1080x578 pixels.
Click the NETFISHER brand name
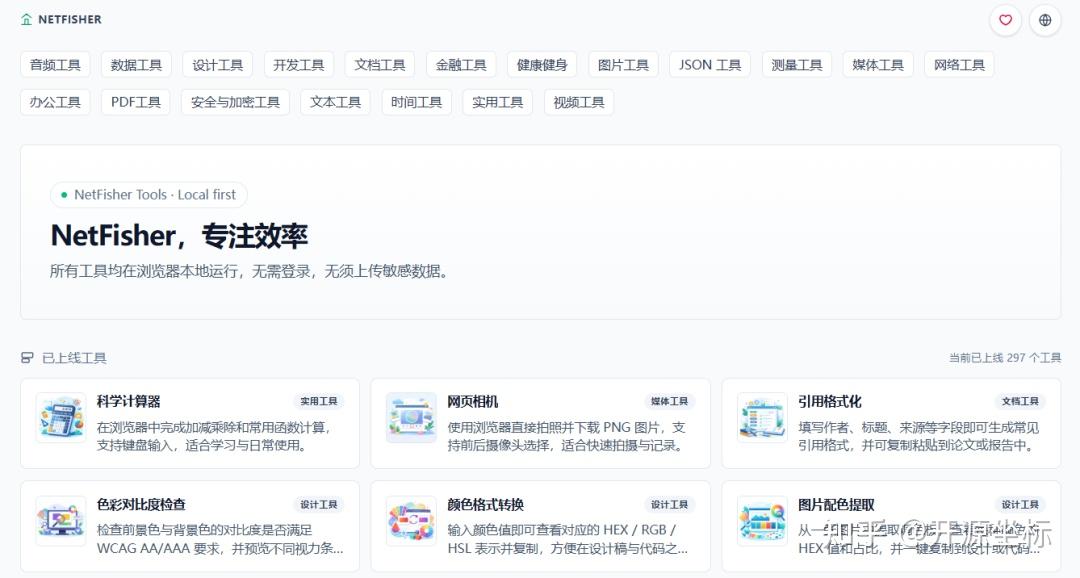(70, 19)
